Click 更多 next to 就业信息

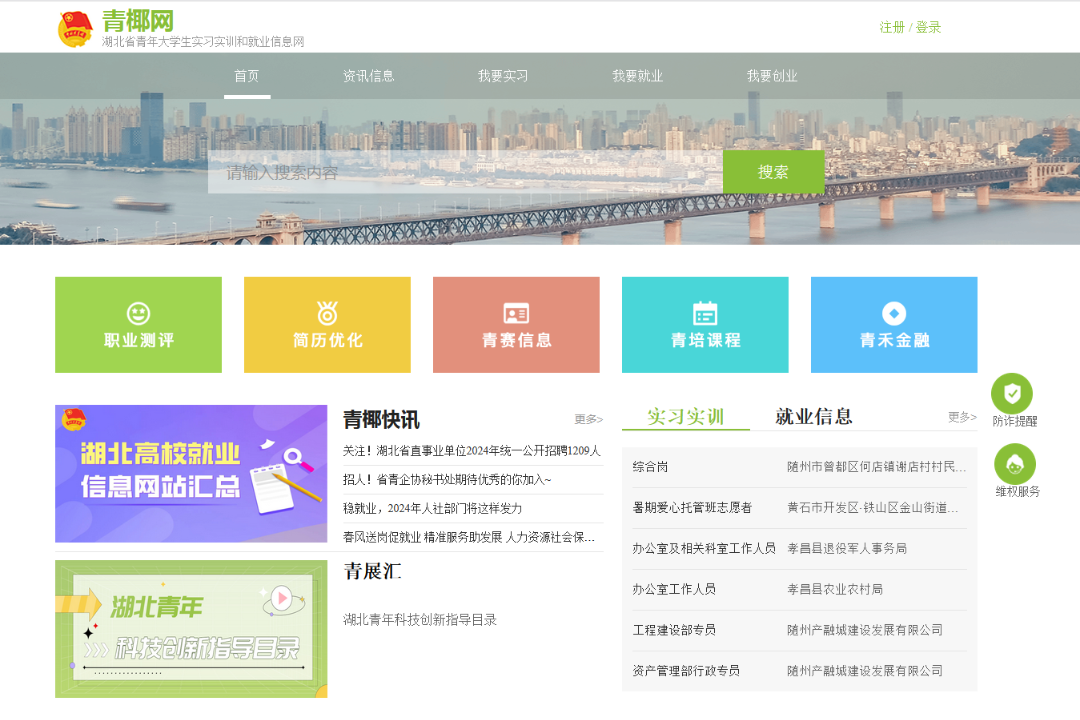[962, 417]
